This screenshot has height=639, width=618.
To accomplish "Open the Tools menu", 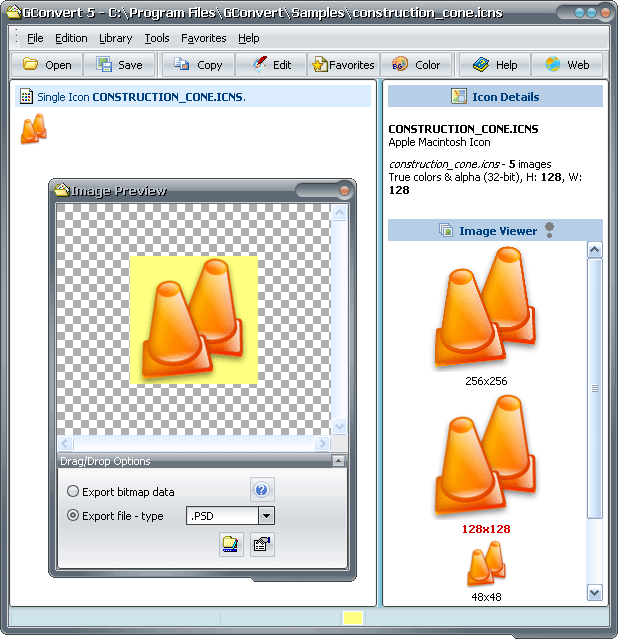I will (x=157, y=38).
